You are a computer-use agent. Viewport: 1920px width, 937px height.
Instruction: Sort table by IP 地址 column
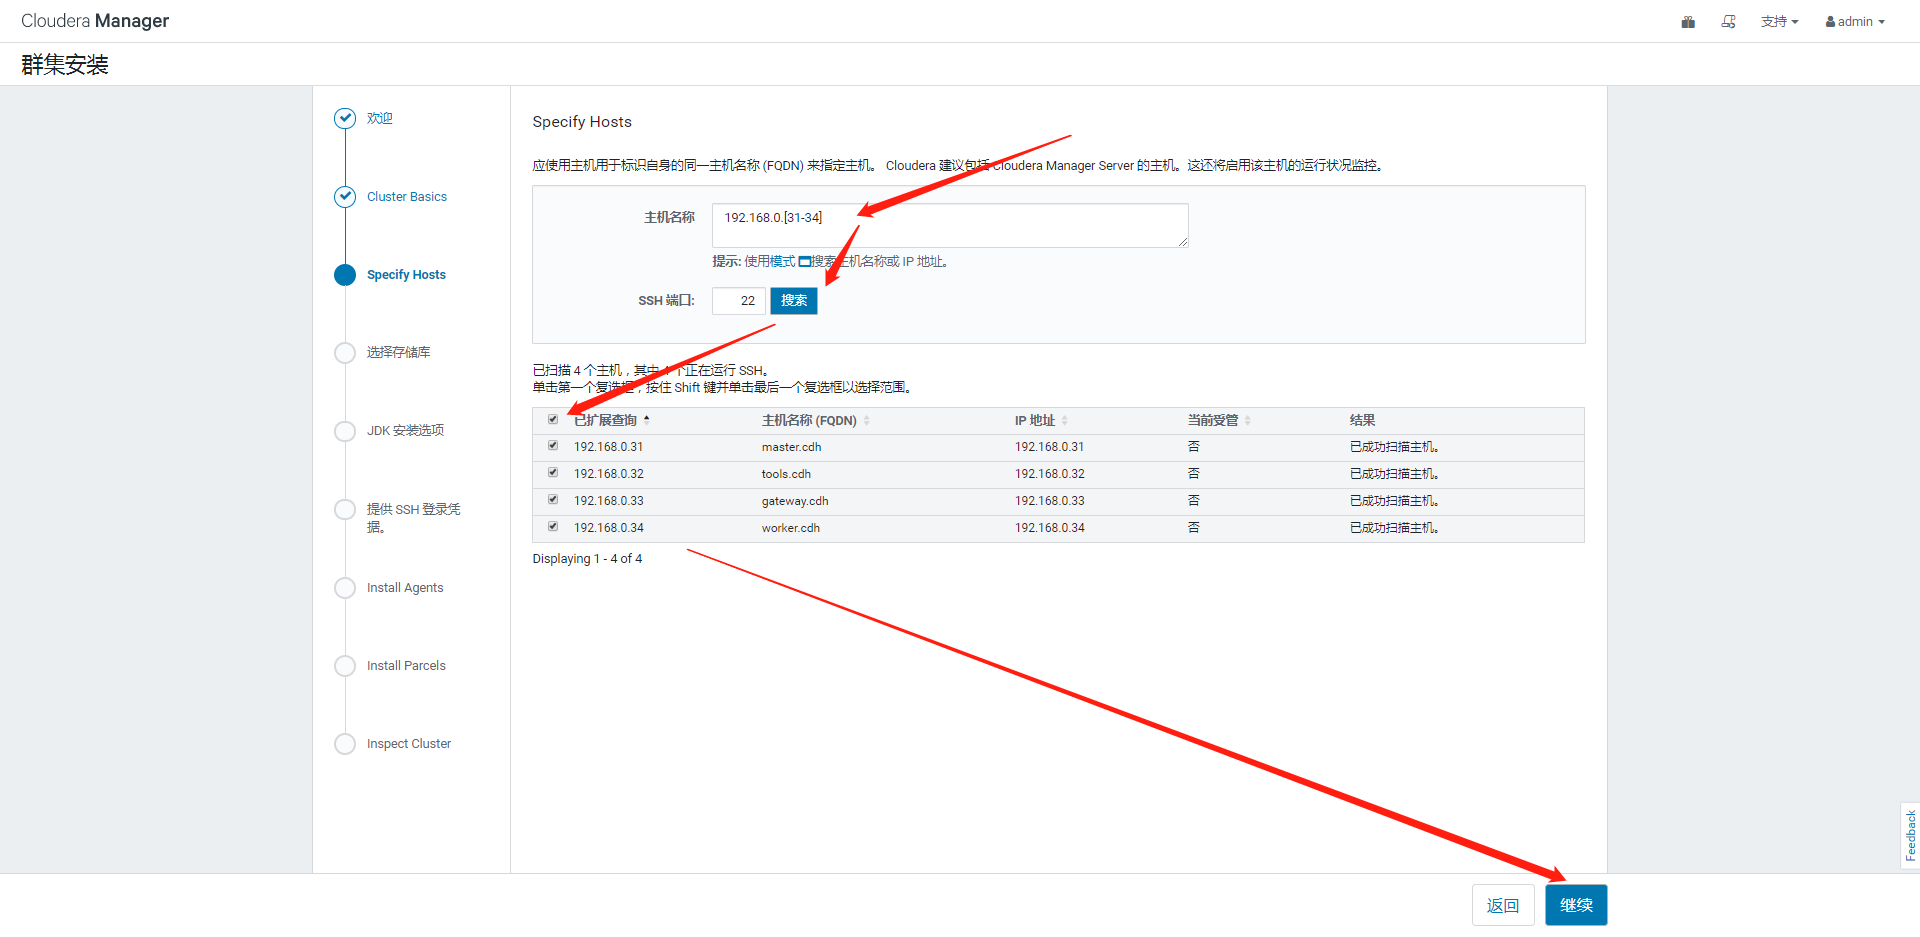click(x=1041, y=421)
